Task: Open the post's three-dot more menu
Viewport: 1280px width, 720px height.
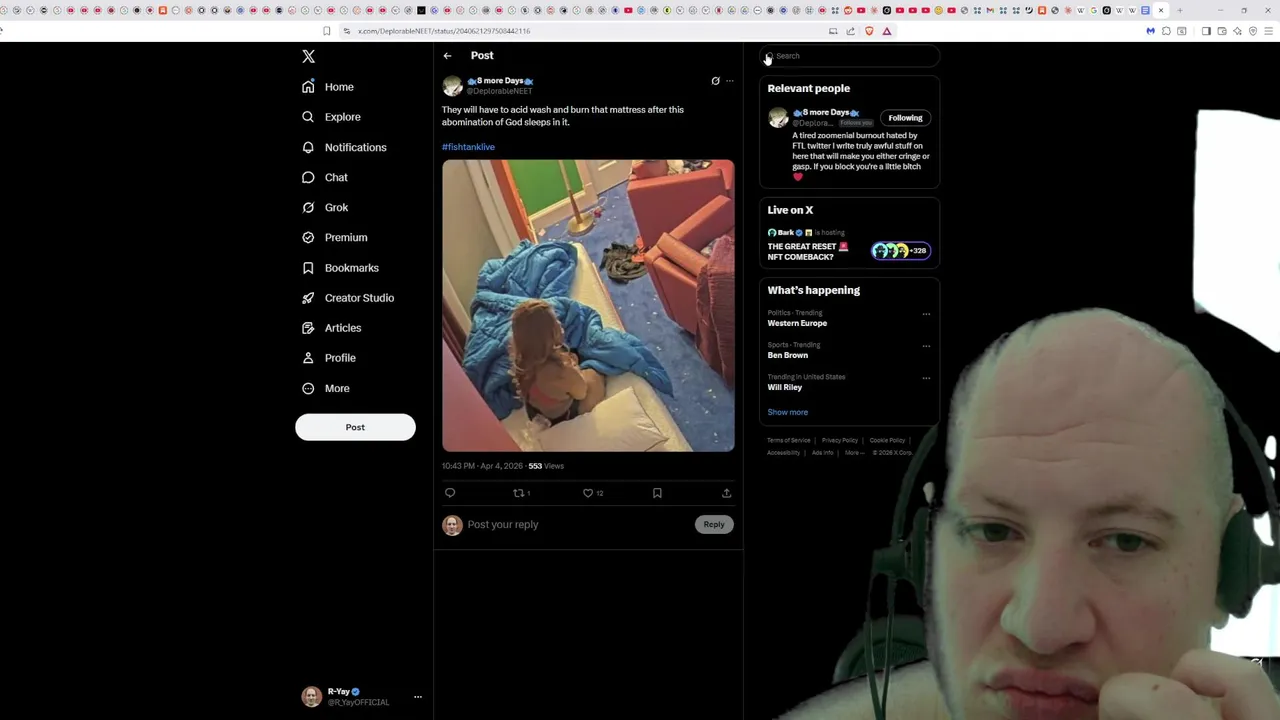Action: point(729,81)
